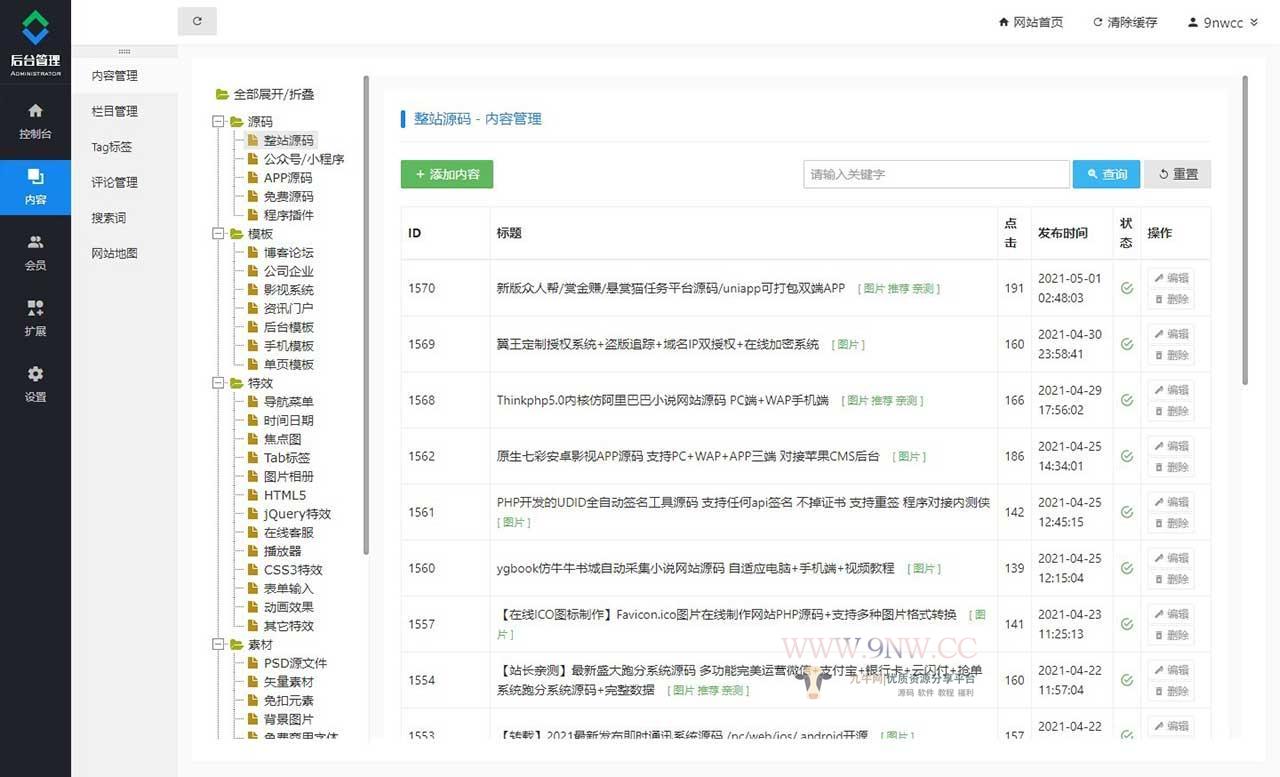Click the 添加内容 button
The height and width of the screenshot is (777, 1280).
point(447,174)
